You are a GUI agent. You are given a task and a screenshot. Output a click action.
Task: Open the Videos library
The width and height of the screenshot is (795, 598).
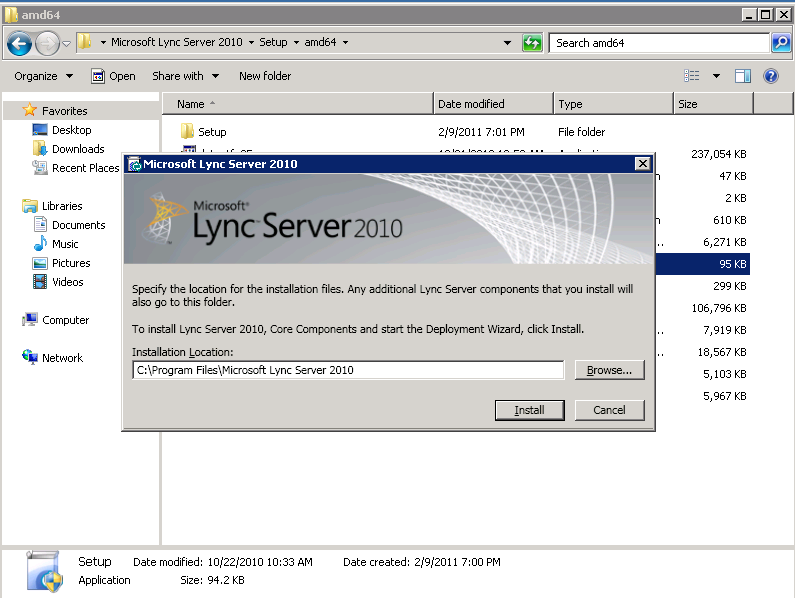click(x=58, y=282)
